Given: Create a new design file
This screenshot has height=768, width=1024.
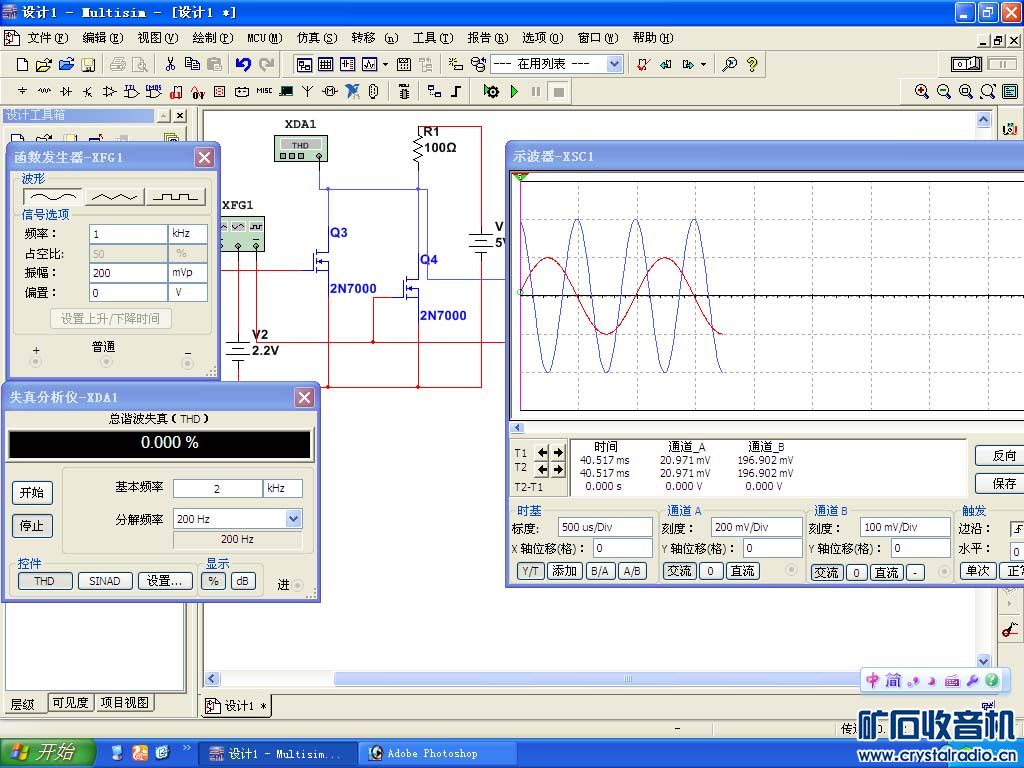Looking at the screenshot, I should pos(22,65).
